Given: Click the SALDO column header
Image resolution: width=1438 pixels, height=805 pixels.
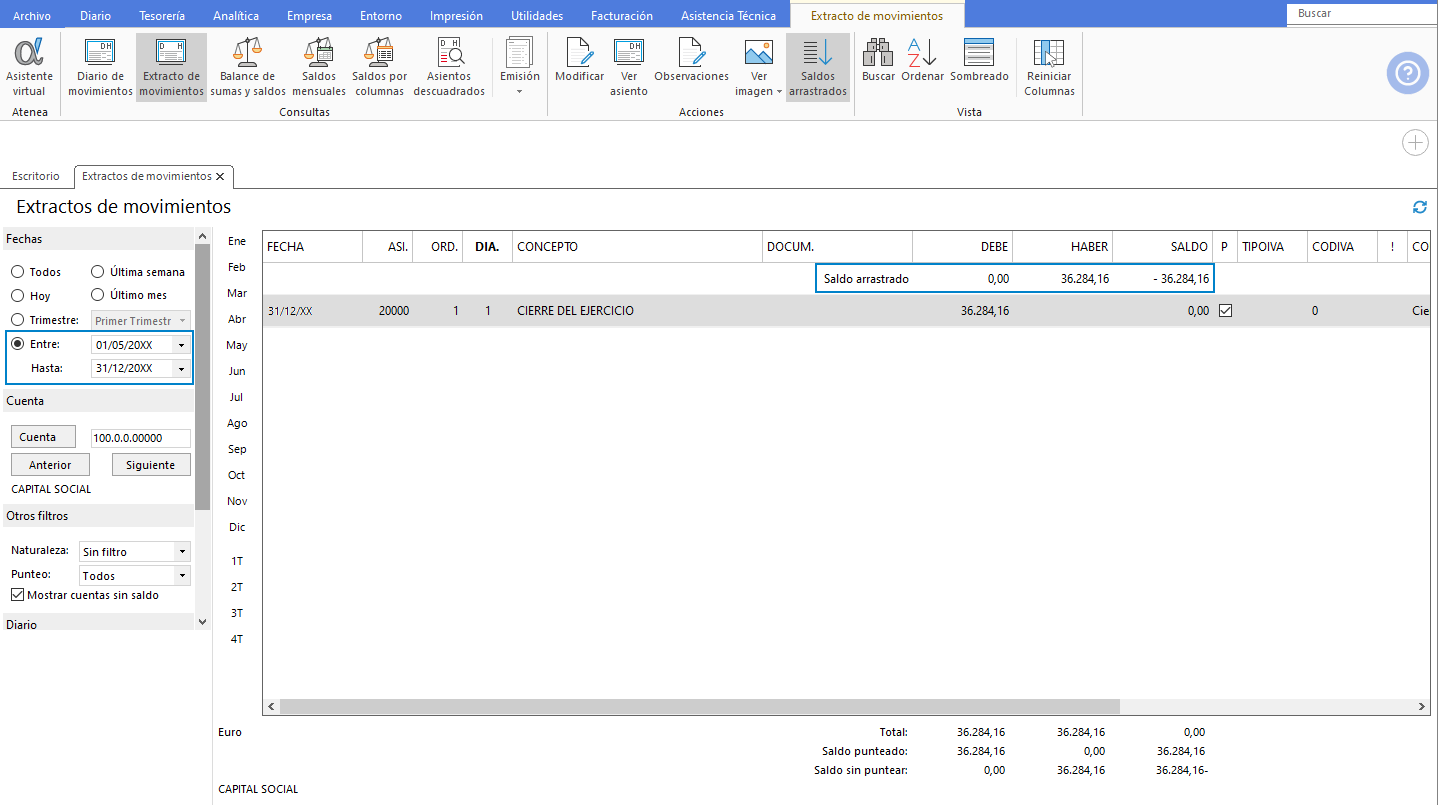Looking at the screenshot, I should click(1162, 247).
